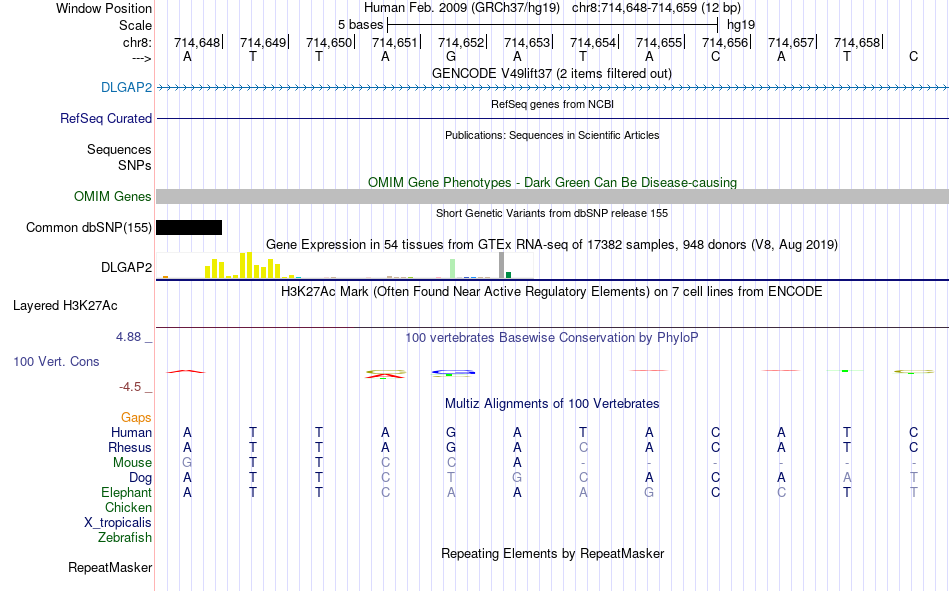Click 'Multiz Alignments of 100 Vertebrates' title
Image resolution: width=950 pixels, height=591 pixels.
[552, 404]
